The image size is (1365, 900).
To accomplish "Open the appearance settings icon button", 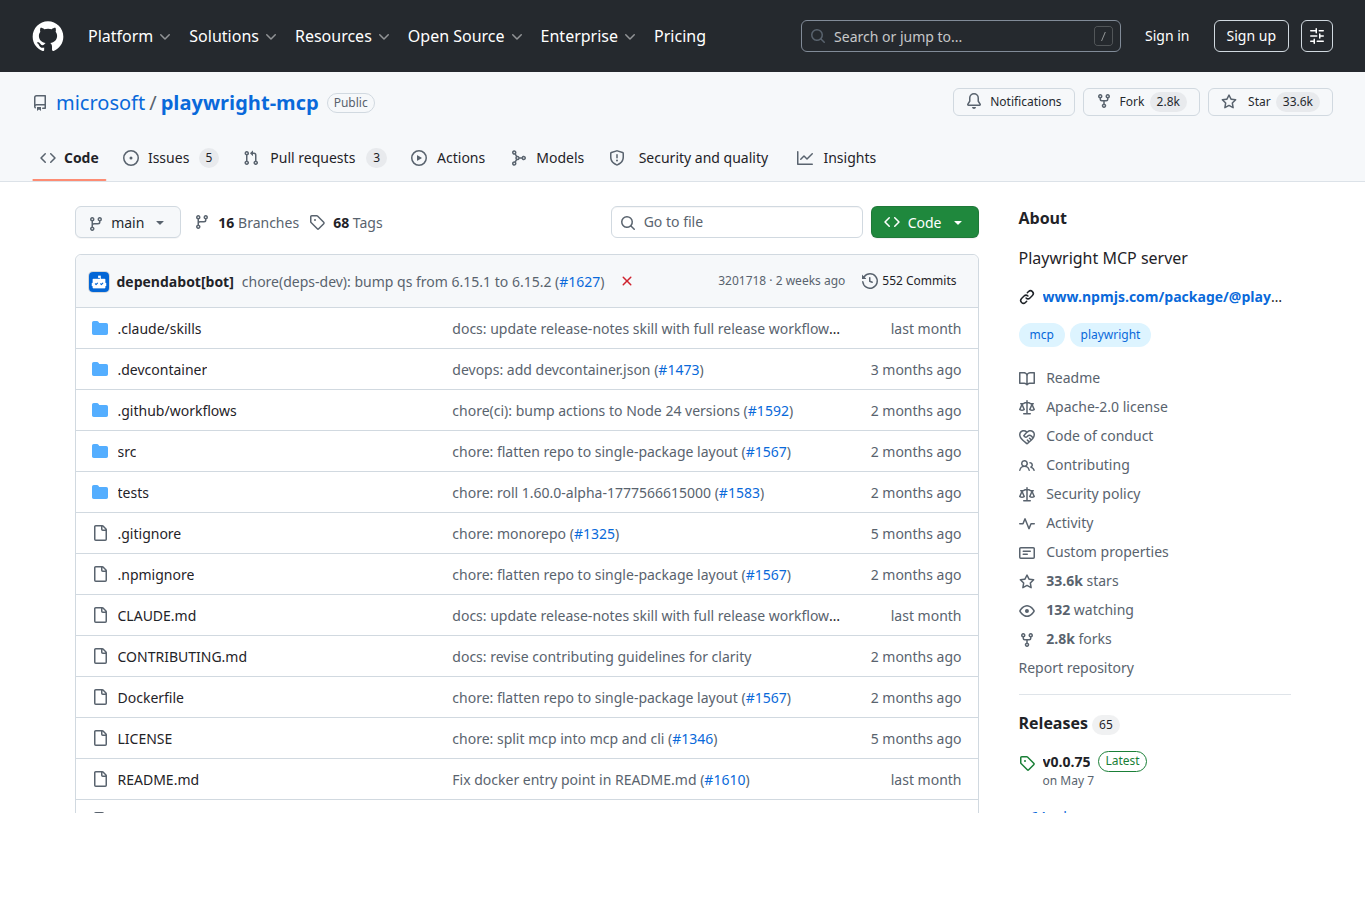I will pyautogui.click(x=1317, y=36).
